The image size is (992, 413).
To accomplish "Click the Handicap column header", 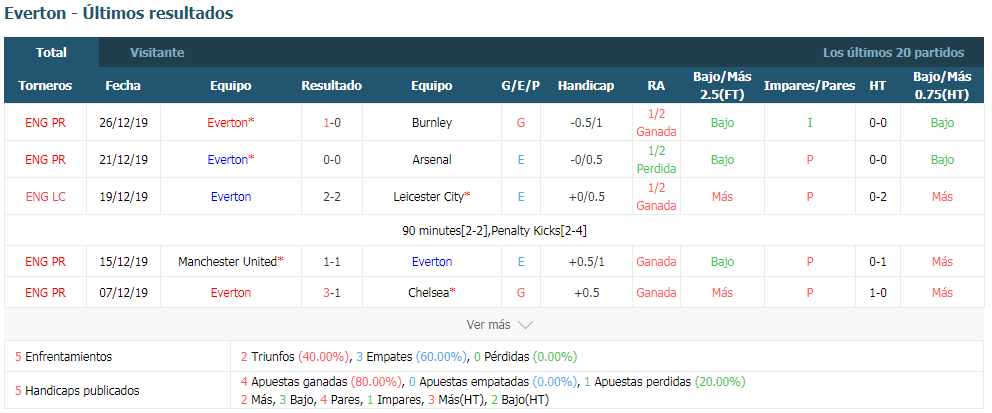I will [x=586, y=85].
